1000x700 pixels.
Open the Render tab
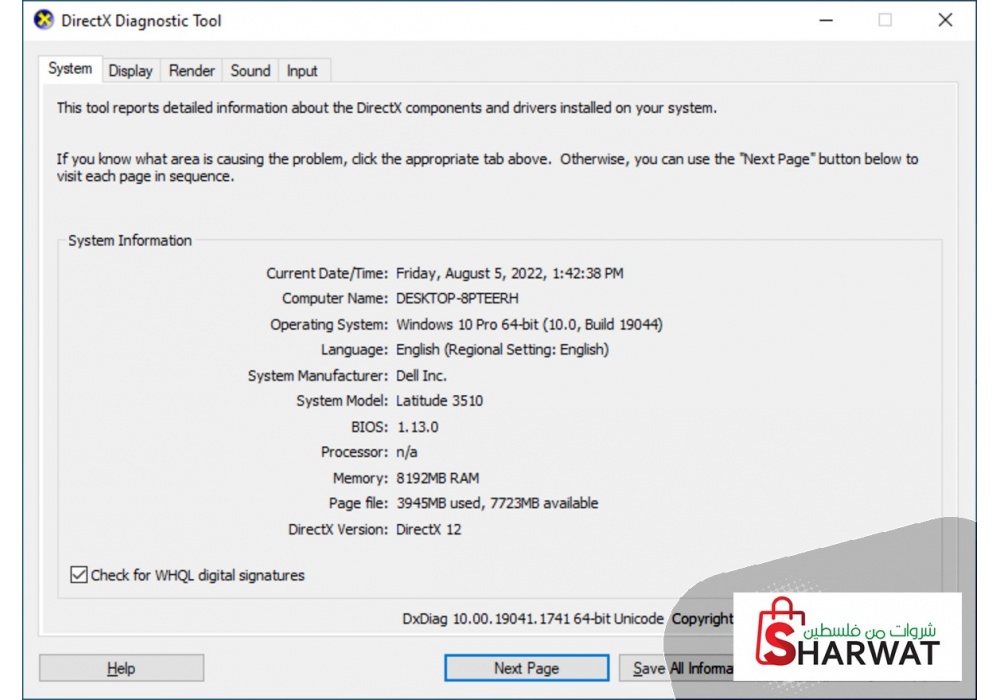click(x=191, y=70)
